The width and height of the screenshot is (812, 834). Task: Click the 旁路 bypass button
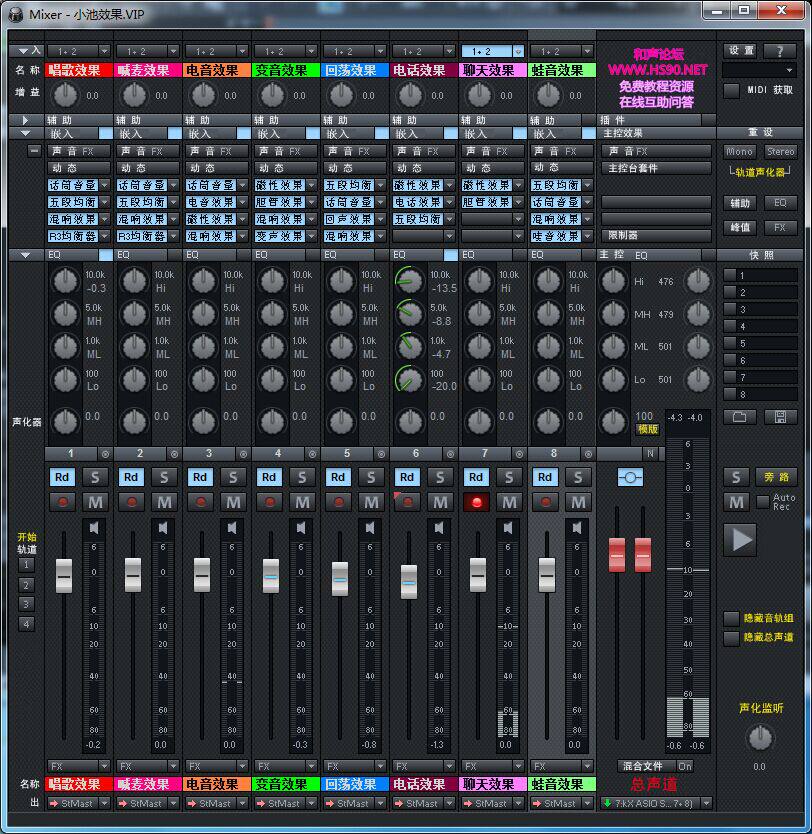(x=776, y=477)
